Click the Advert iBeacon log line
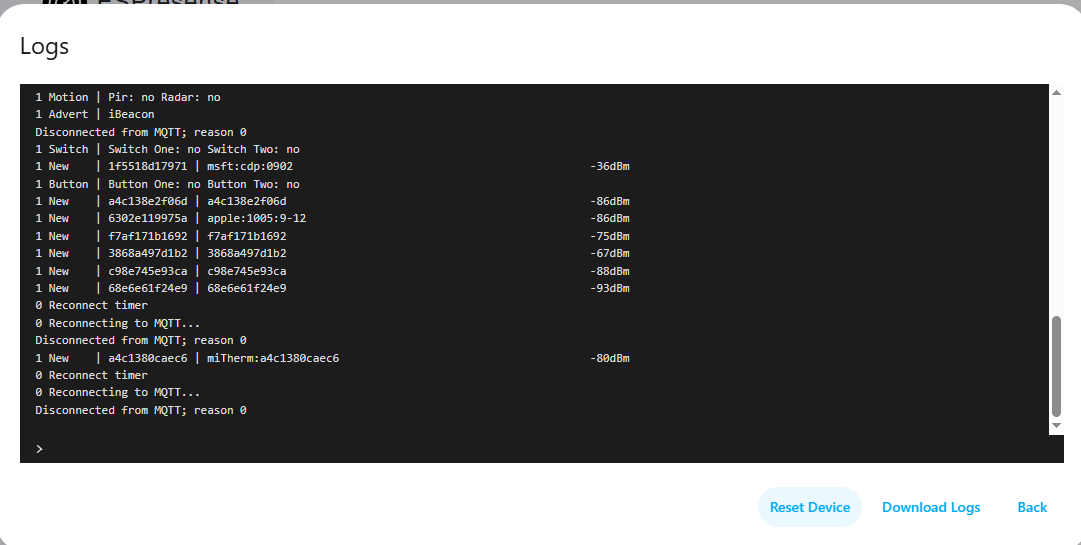 coord(95,114)
